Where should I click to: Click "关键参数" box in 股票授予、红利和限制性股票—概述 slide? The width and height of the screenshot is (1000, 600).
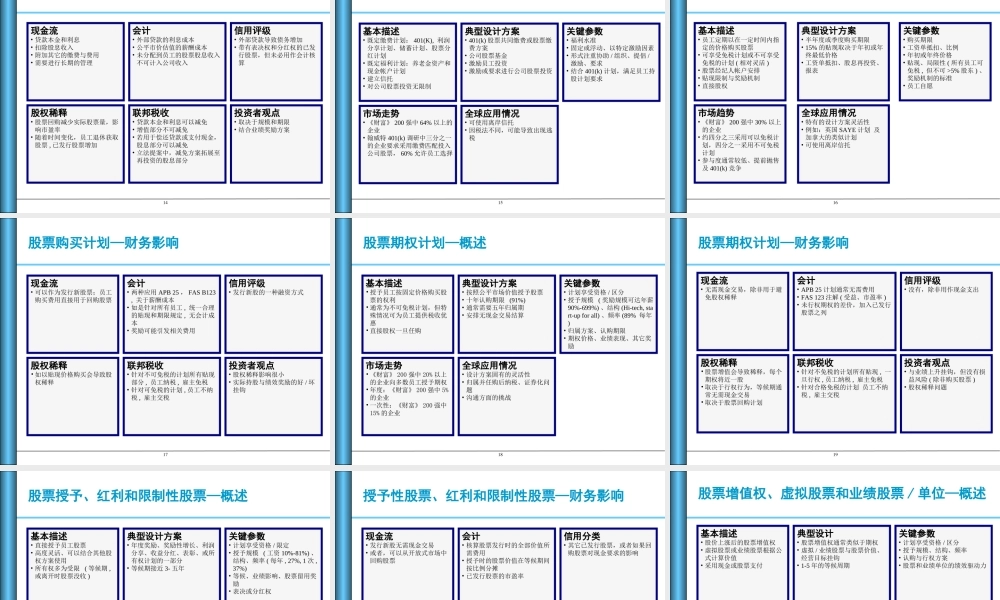click(274, 564)
